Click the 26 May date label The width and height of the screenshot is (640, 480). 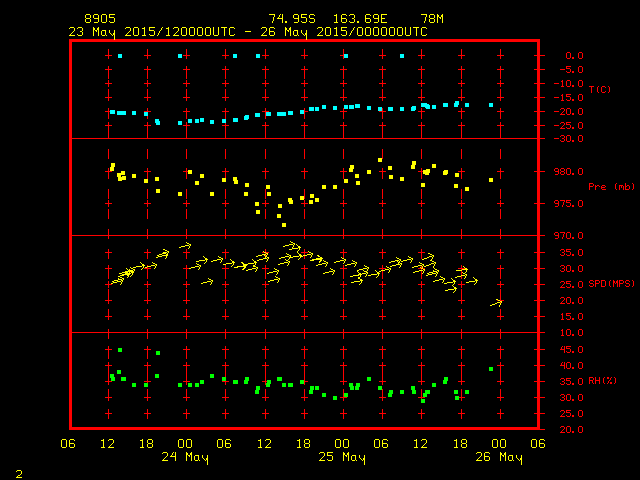pyautogui.click(x=498, y=458)
